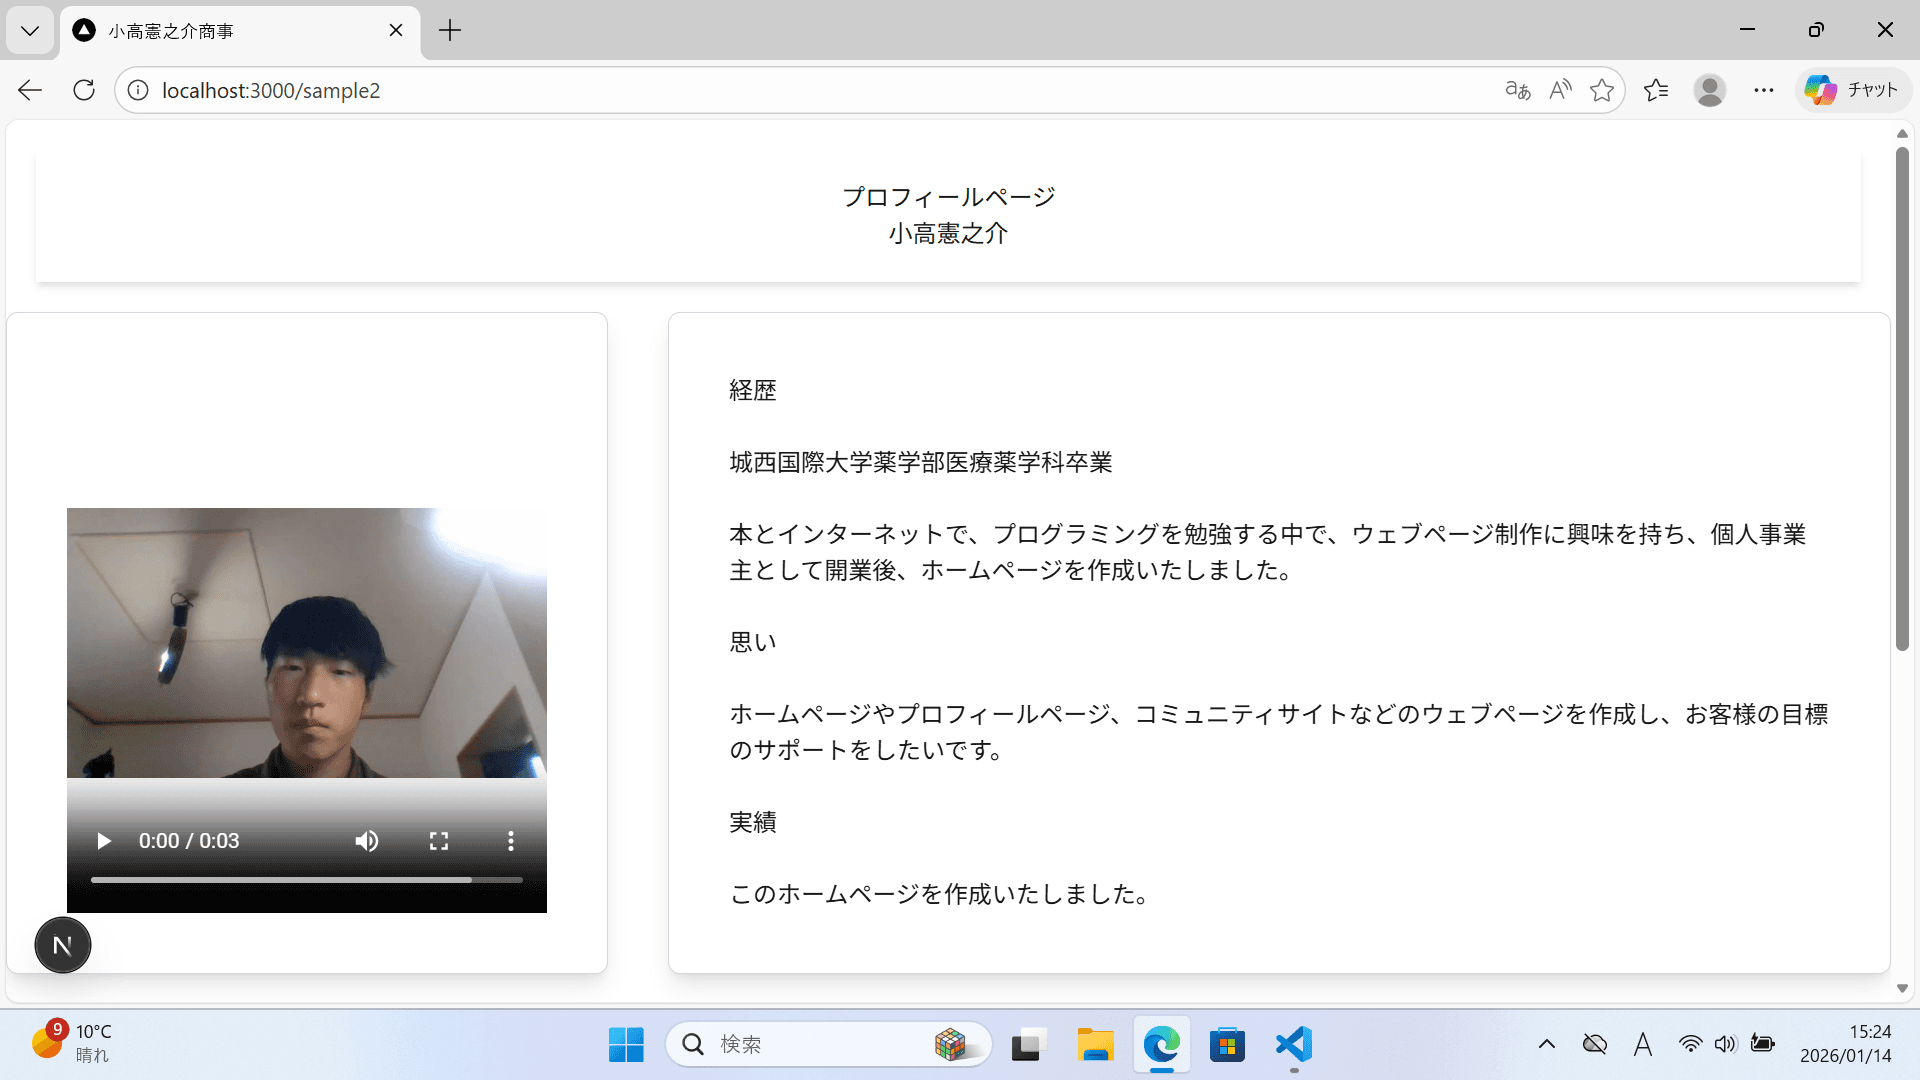Select the 小高憲之介商事 tab
Viewport: 1920px width, 1080px height.
point(240,31)
